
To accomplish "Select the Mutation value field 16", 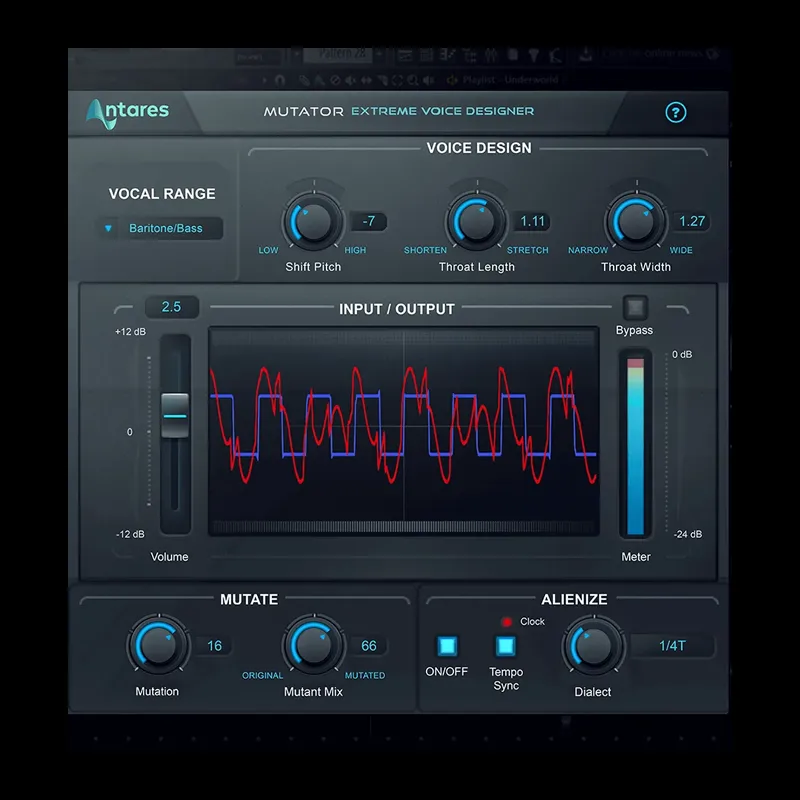I will click(214, 646).
